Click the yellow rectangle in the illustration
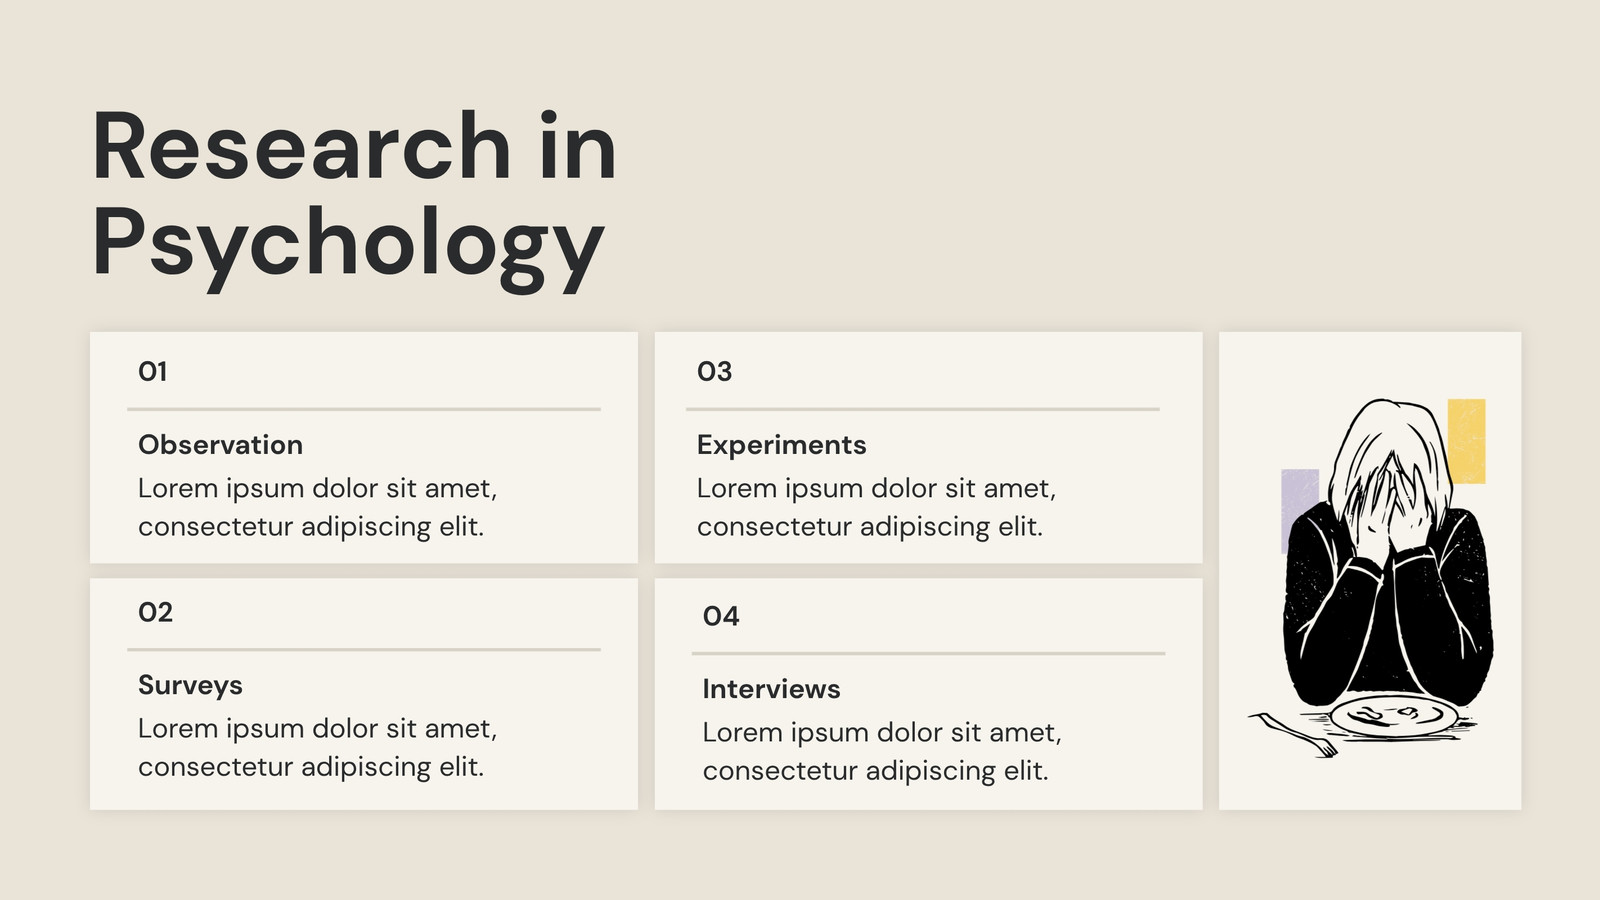The height and width of the screenshot is (900, 1600). (x=1467, y=441)
